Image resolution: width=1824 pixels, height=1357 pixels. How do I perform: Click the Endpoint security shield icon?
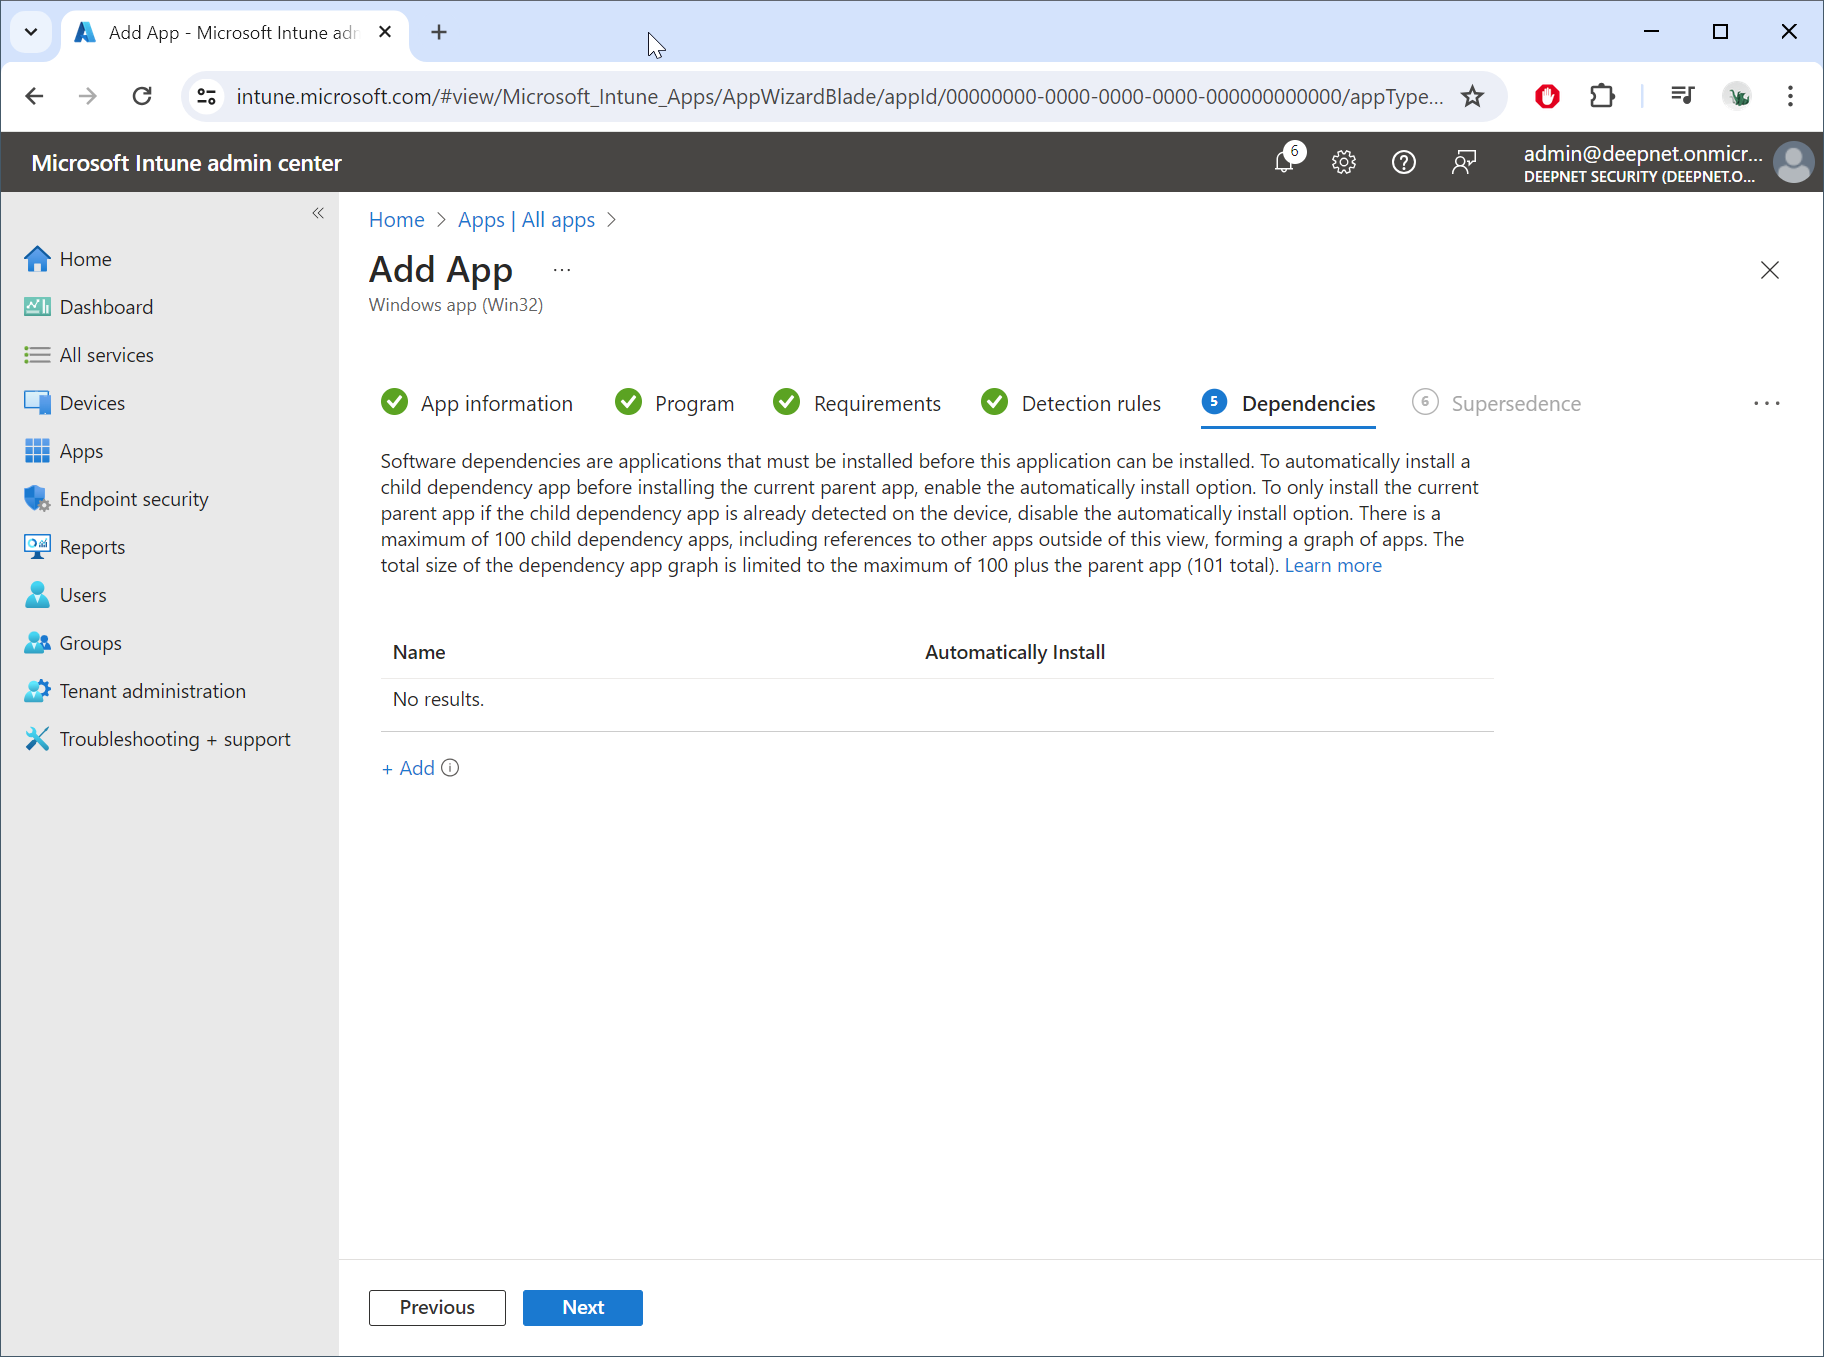click(x=37, y=499)
